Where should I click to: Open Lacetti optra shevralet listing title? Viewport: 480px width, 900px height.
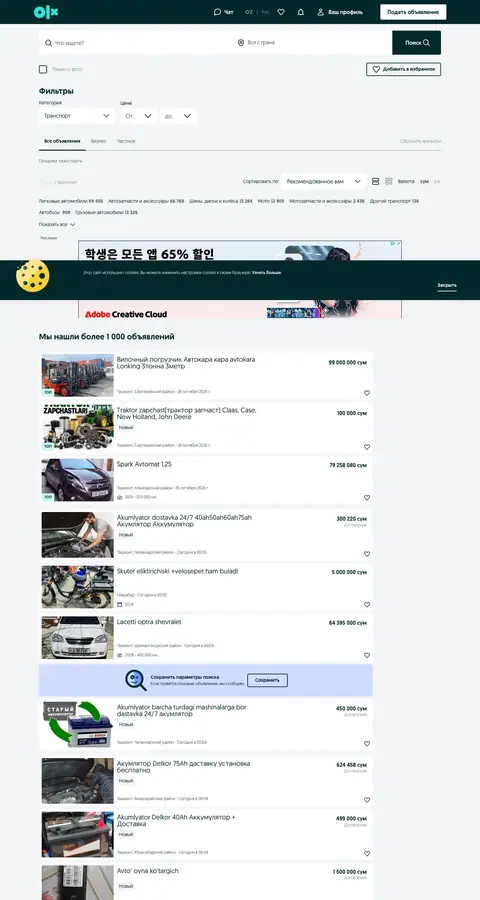tap(149, 622)
